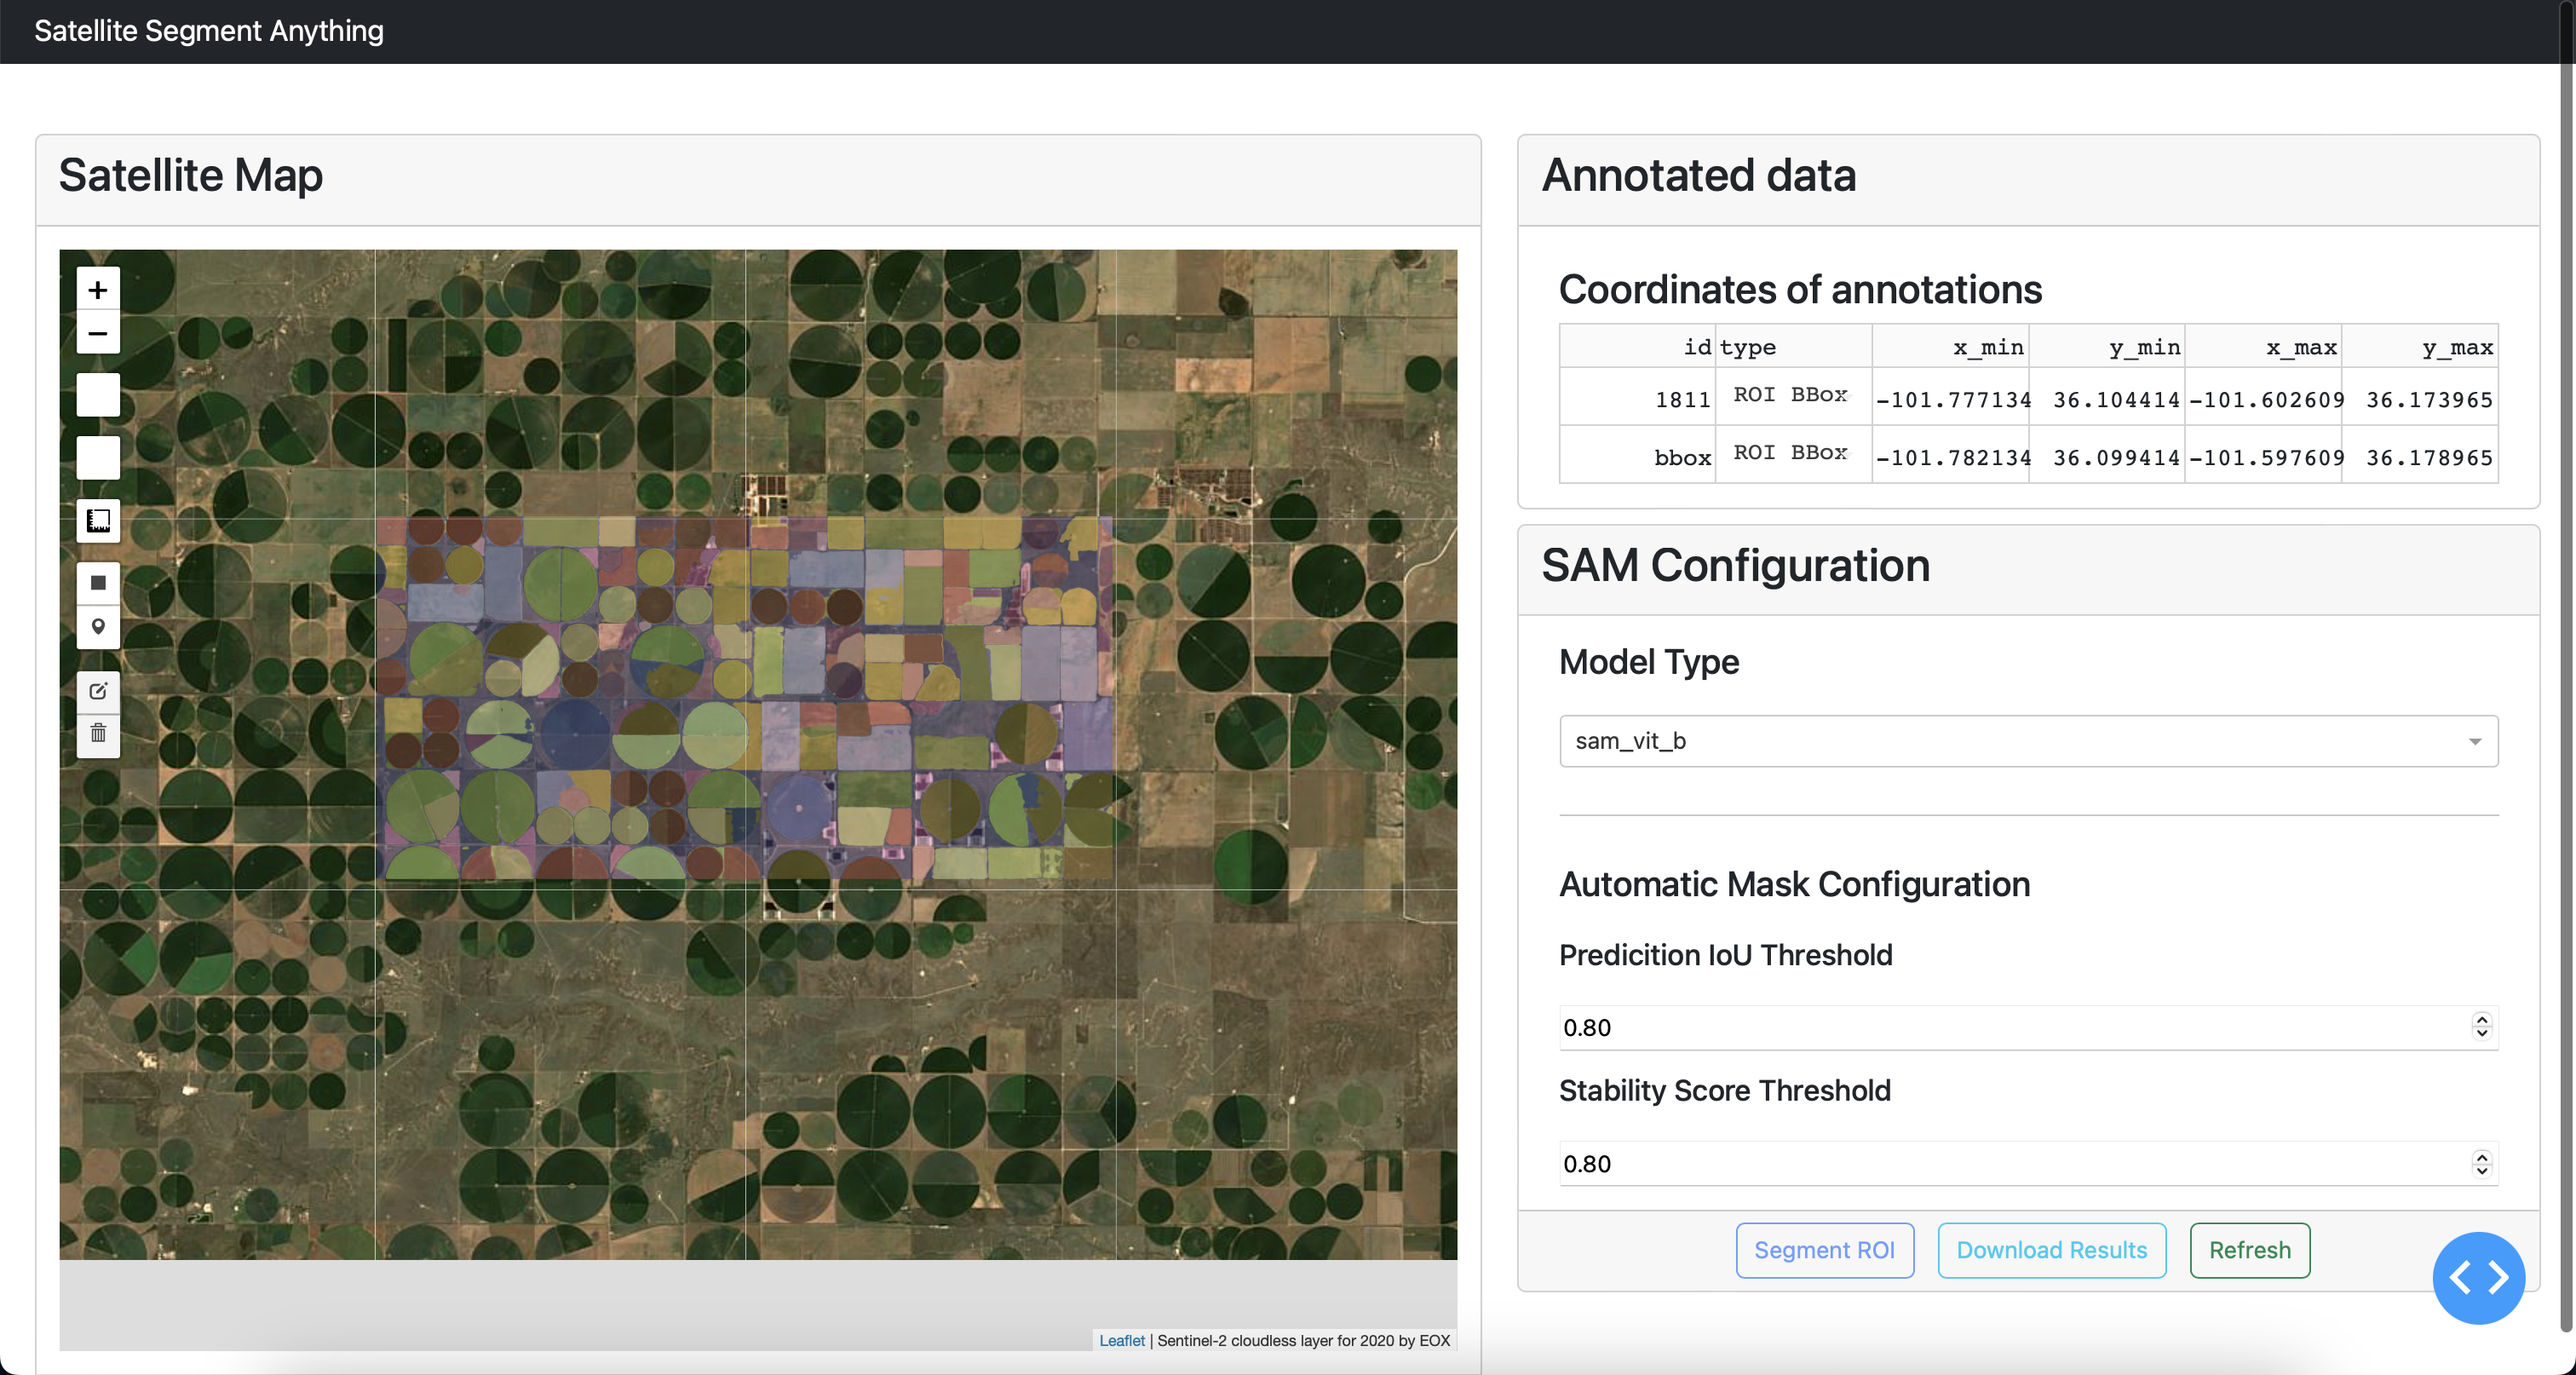Click the Satellite Segment Anything header title
Screen dimensions: 2576x1375
(x=209, y=31)
